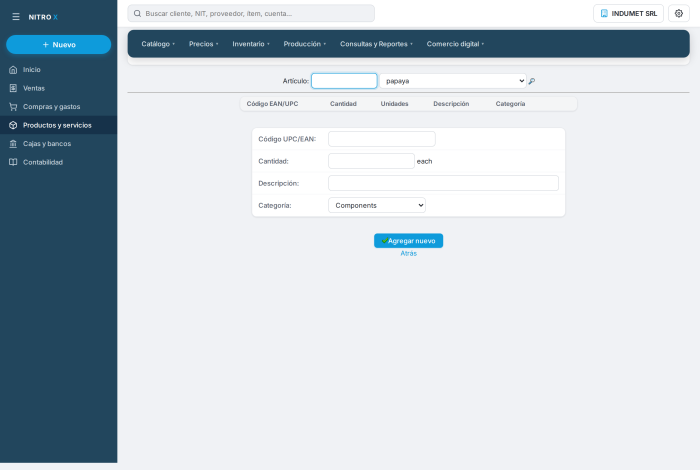Click the INDUMET SRL company button
This screenshot has height=470, width=700.
coord(628,13)
